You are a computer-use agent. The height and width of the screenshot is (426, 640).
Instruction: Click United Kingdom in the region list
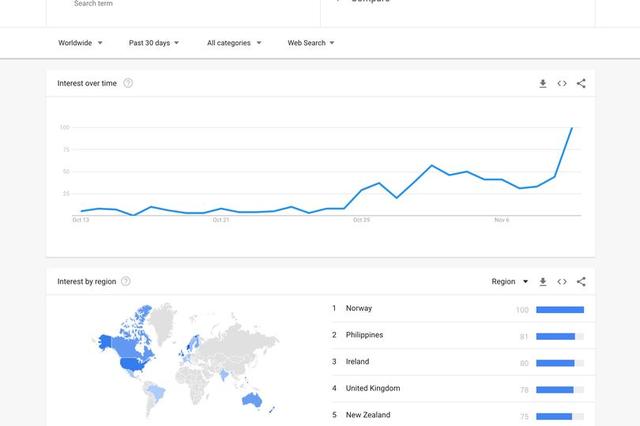tap(372, 388)
